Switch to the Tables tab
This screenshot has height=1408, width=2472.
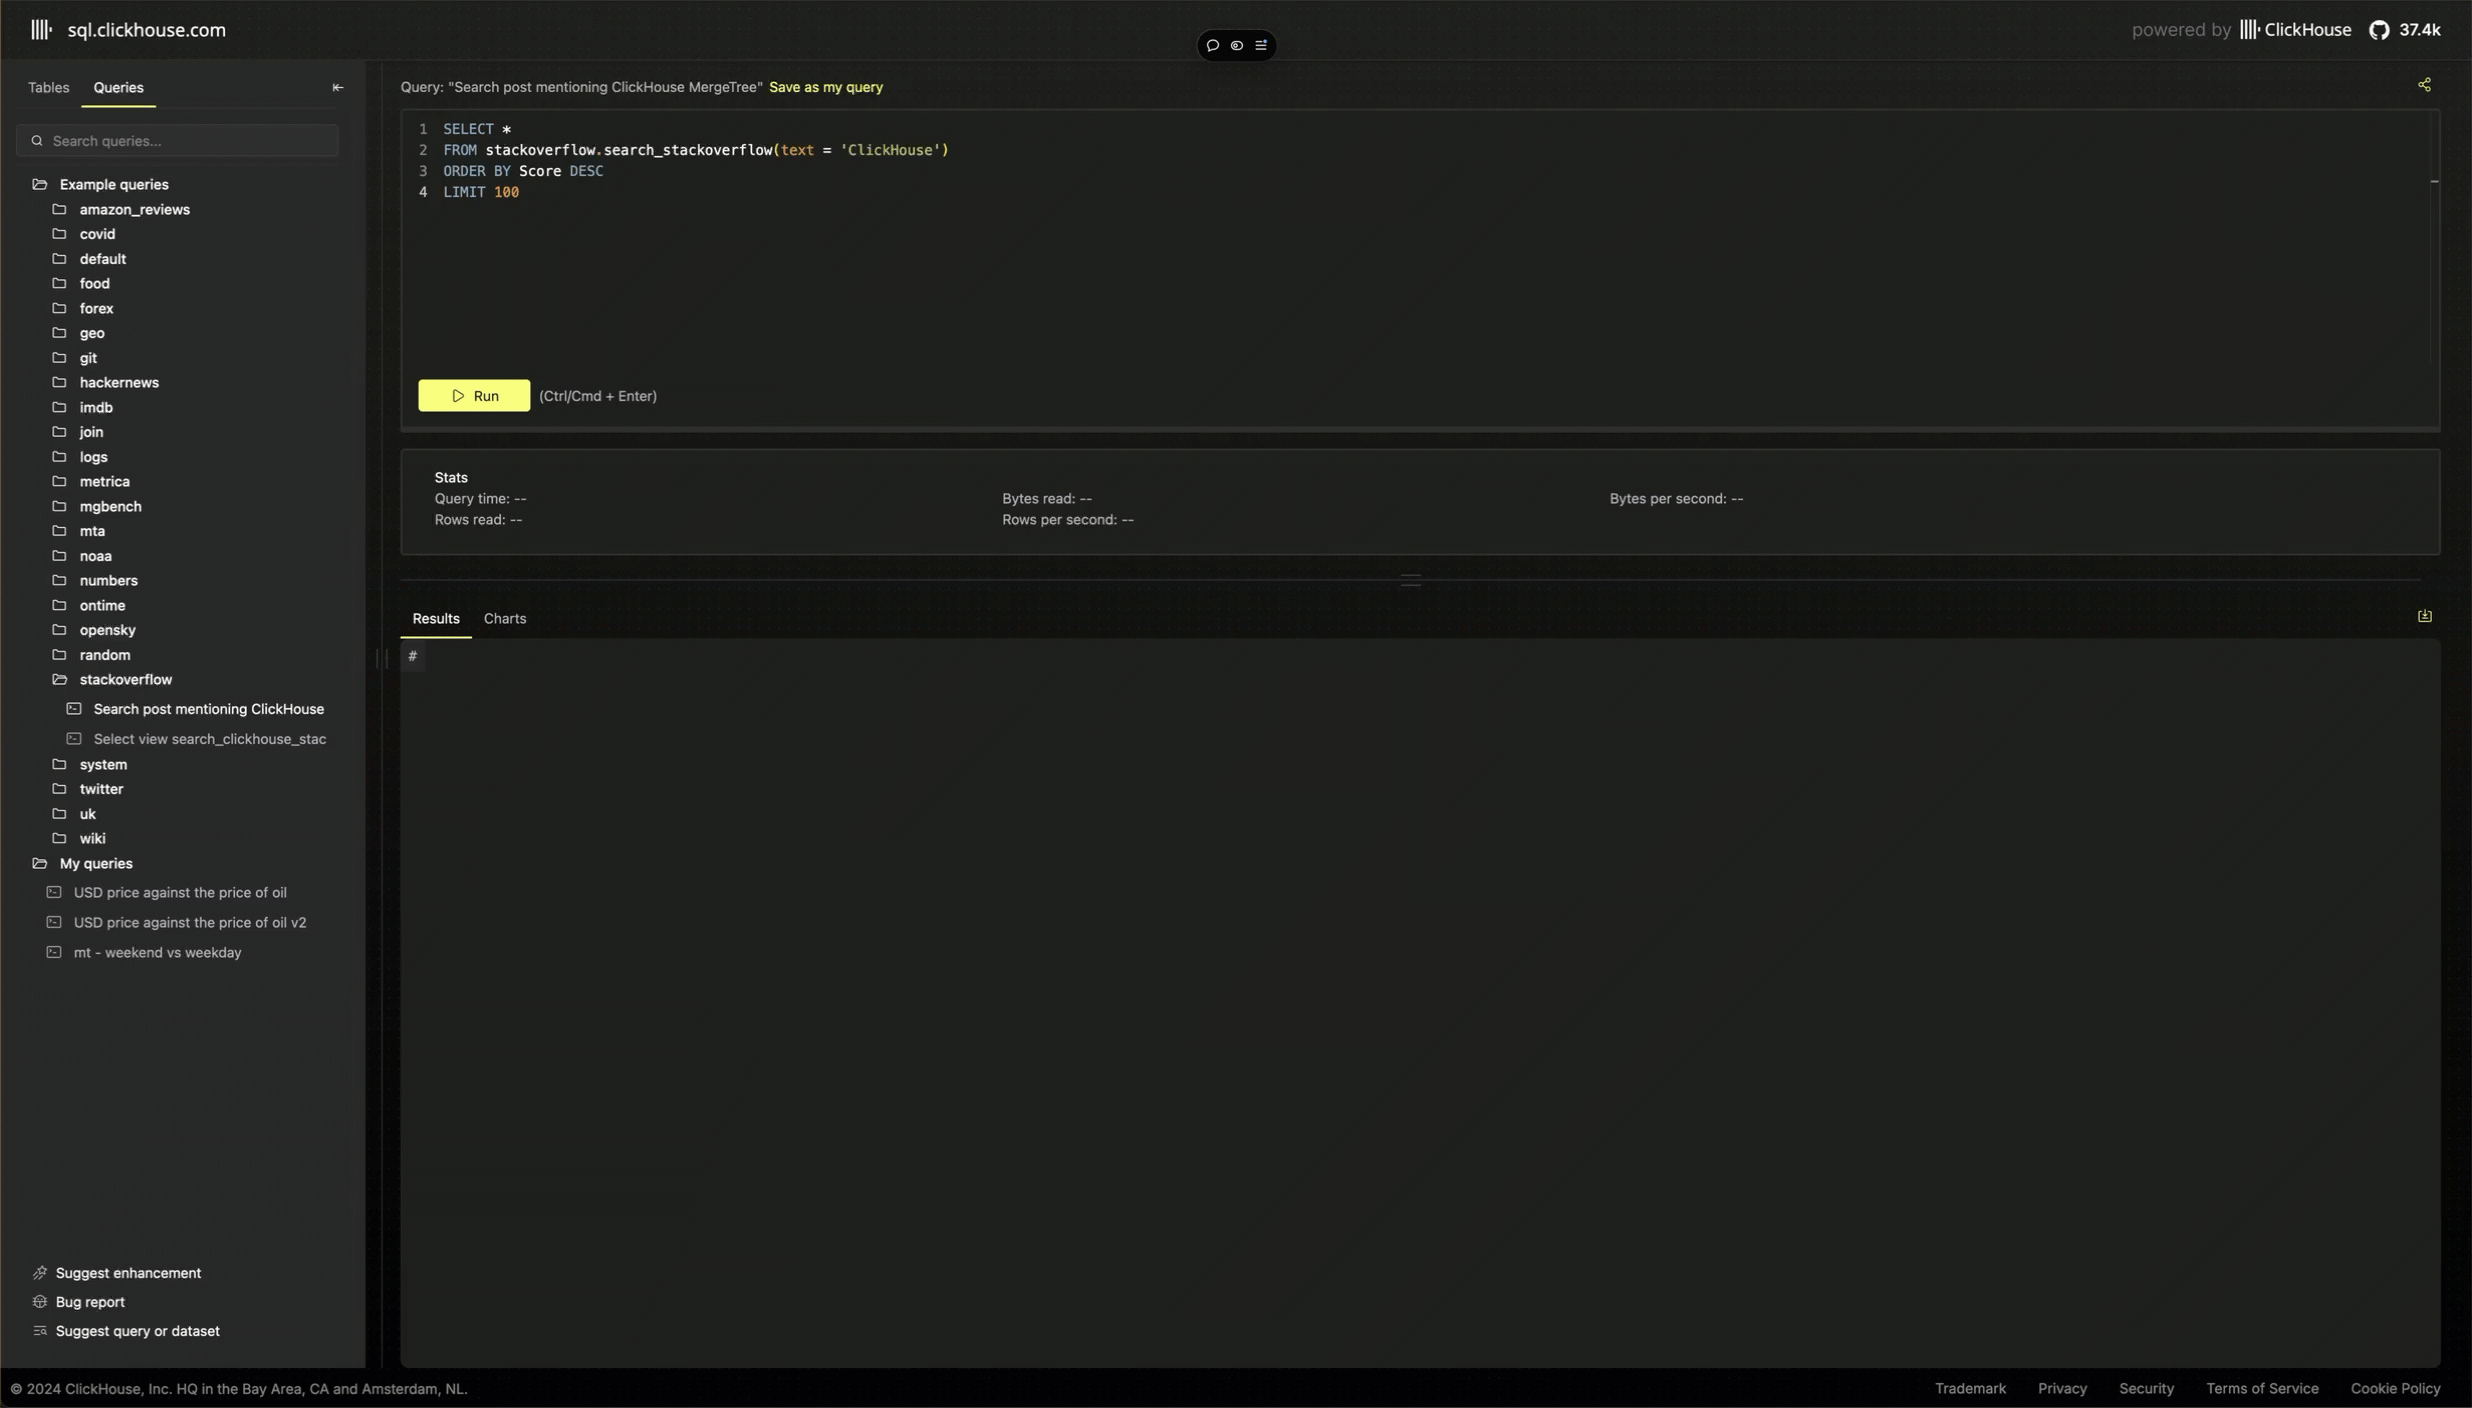(48, 87)
